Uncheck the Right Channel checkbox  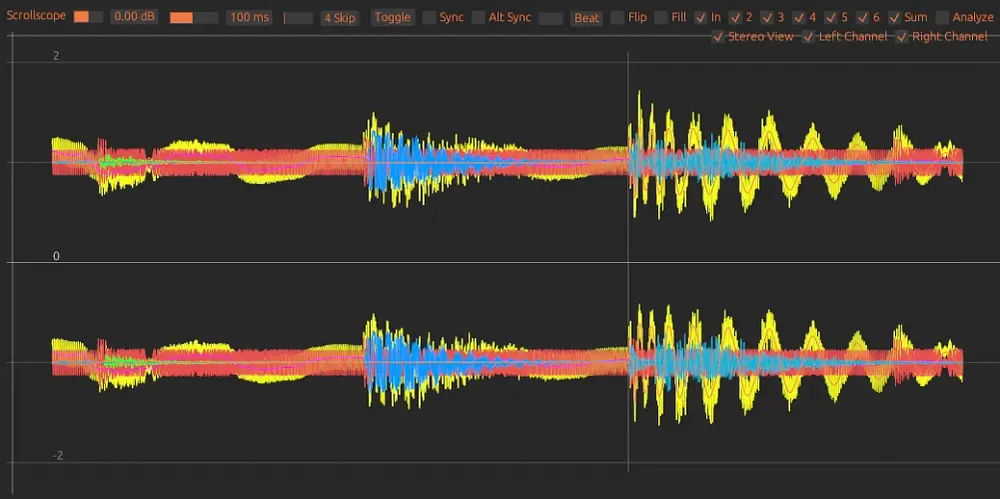(902, 37)
